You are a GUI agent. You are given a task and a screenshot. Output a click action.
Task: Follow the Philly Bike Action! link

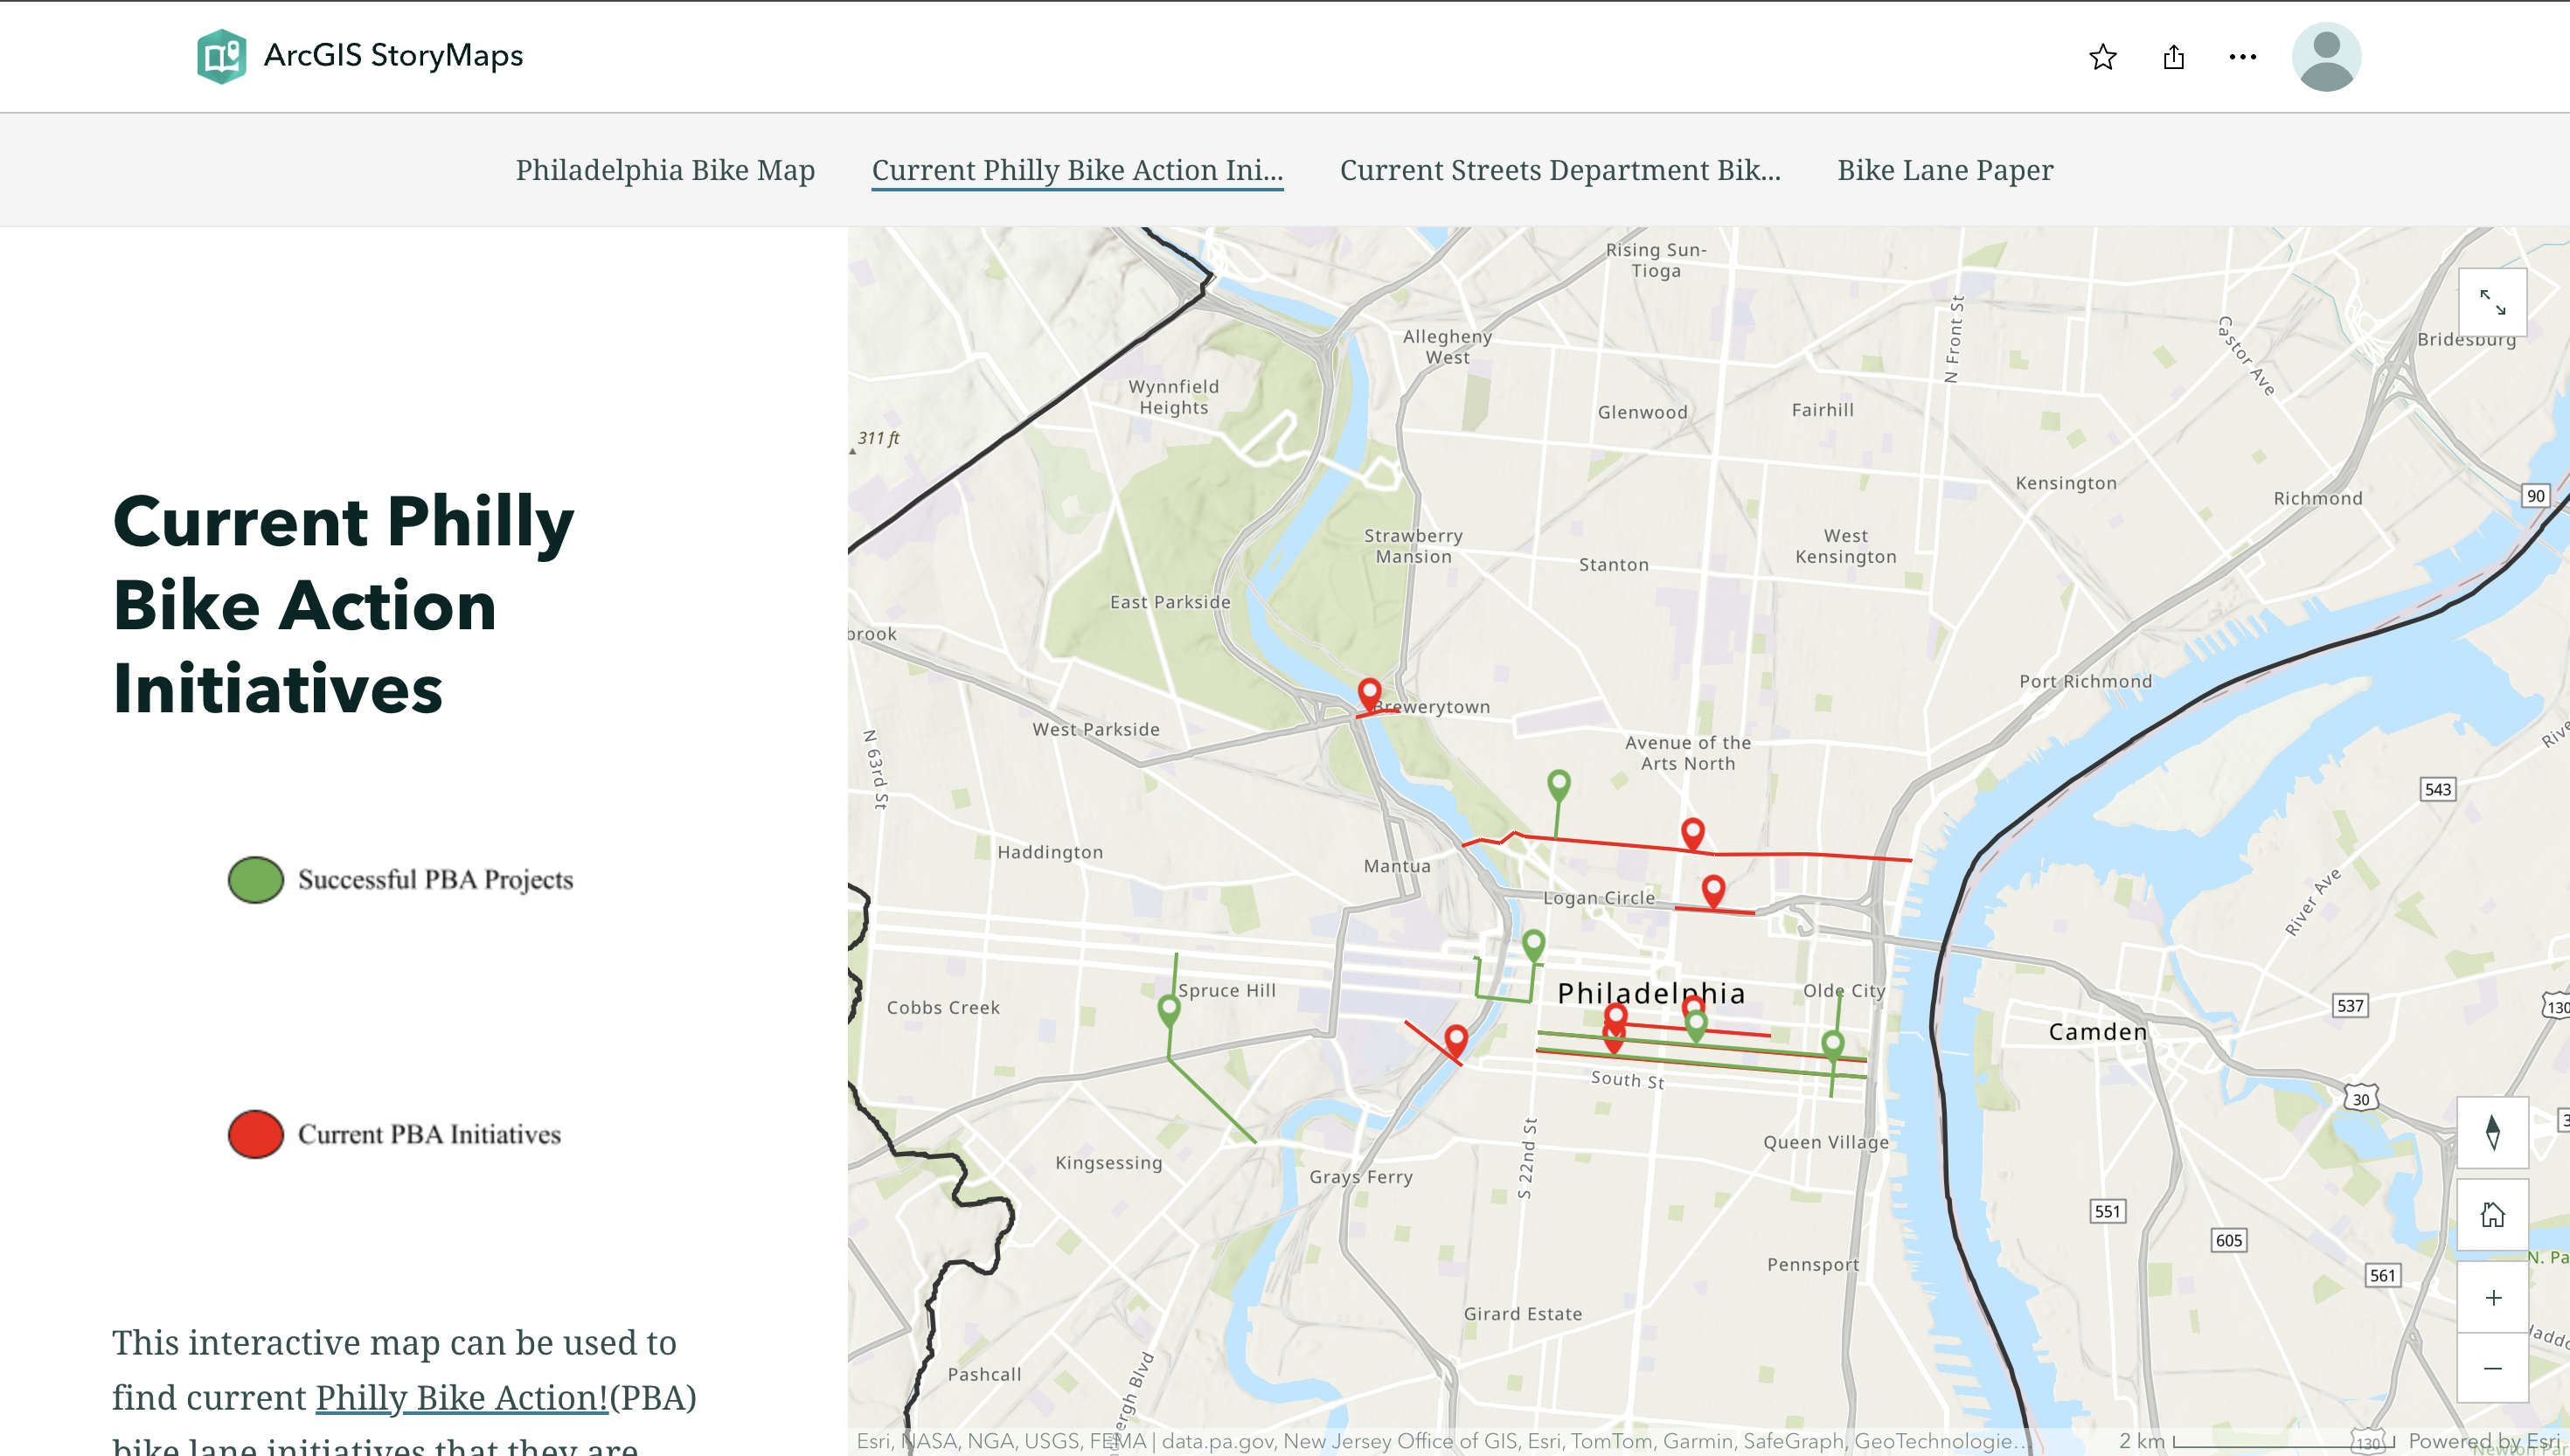(x=461, y=1397)
